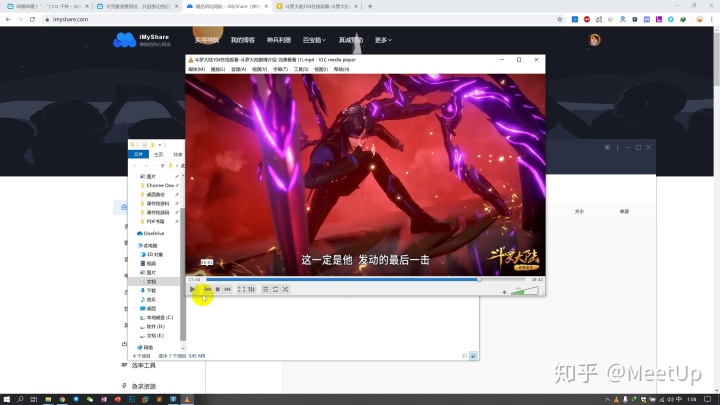Expand 百宝箱 dropdown in iMyShare nav
This screenshot has height=405, width=720.
click(x=315, y=40)
